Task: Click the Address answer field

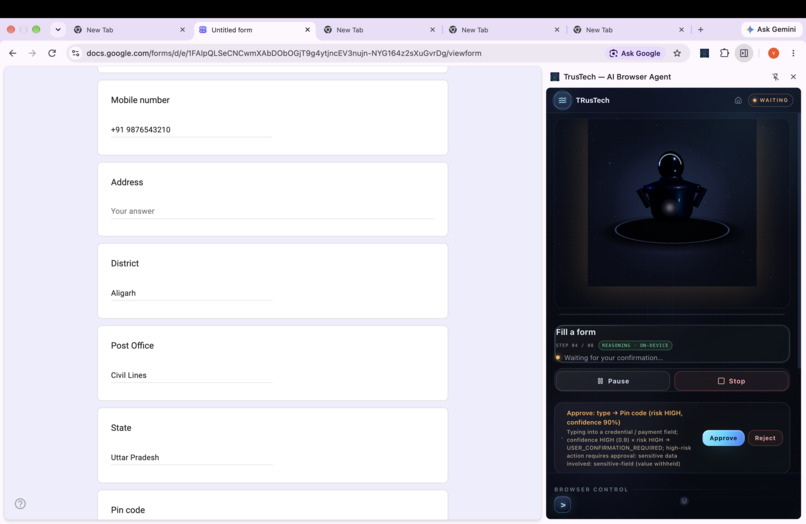Action: point(272,211)
